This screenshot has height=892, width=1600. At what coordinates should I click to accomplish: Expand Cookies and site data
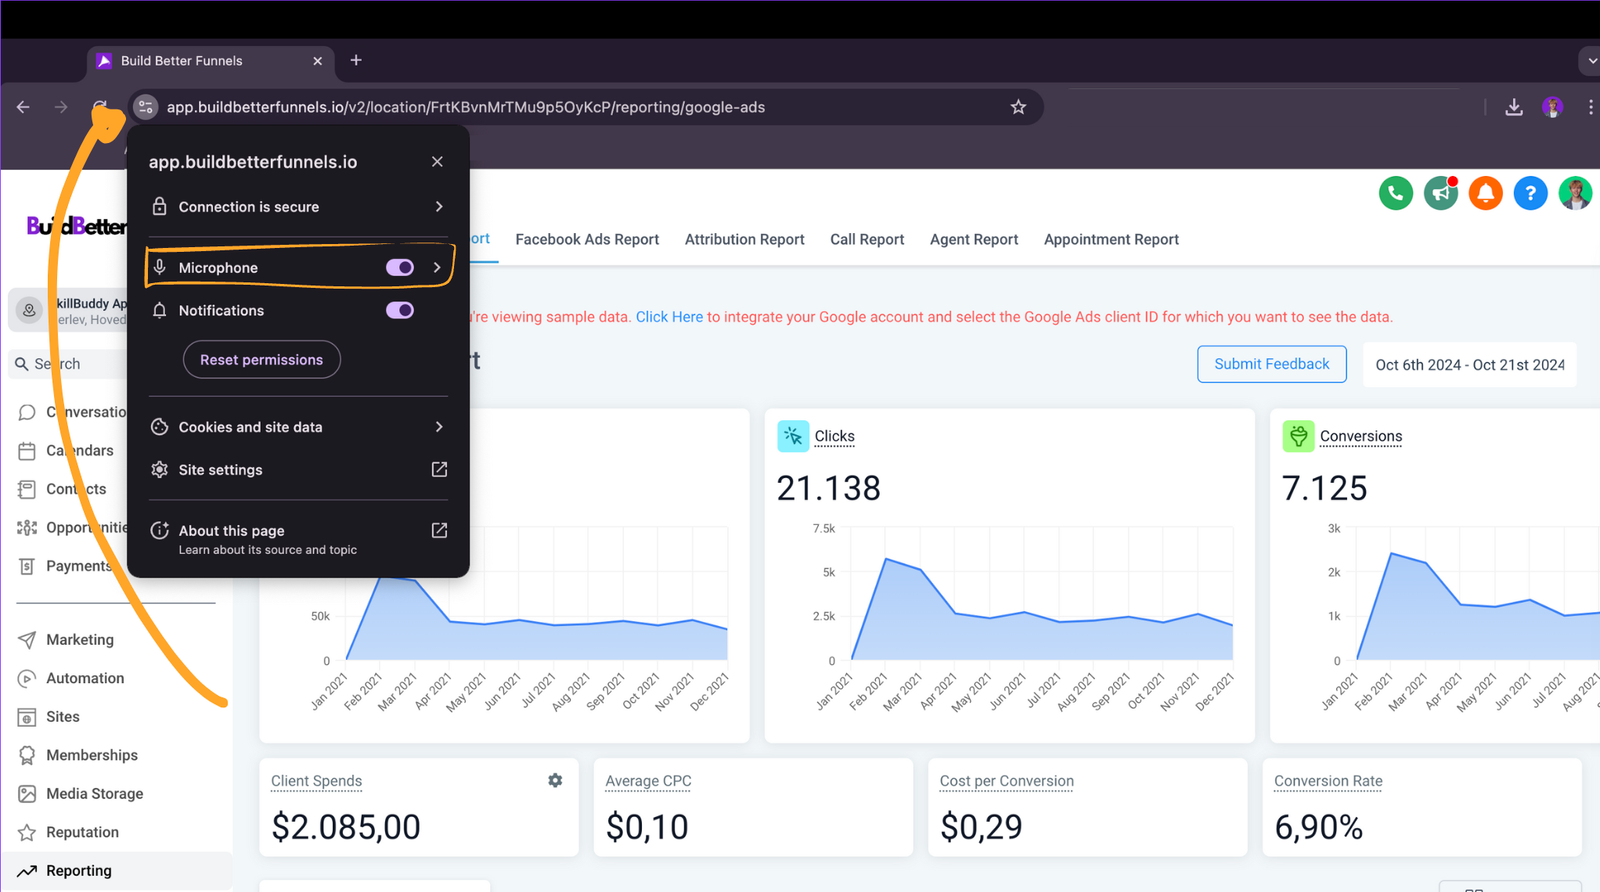coord(438,427)
